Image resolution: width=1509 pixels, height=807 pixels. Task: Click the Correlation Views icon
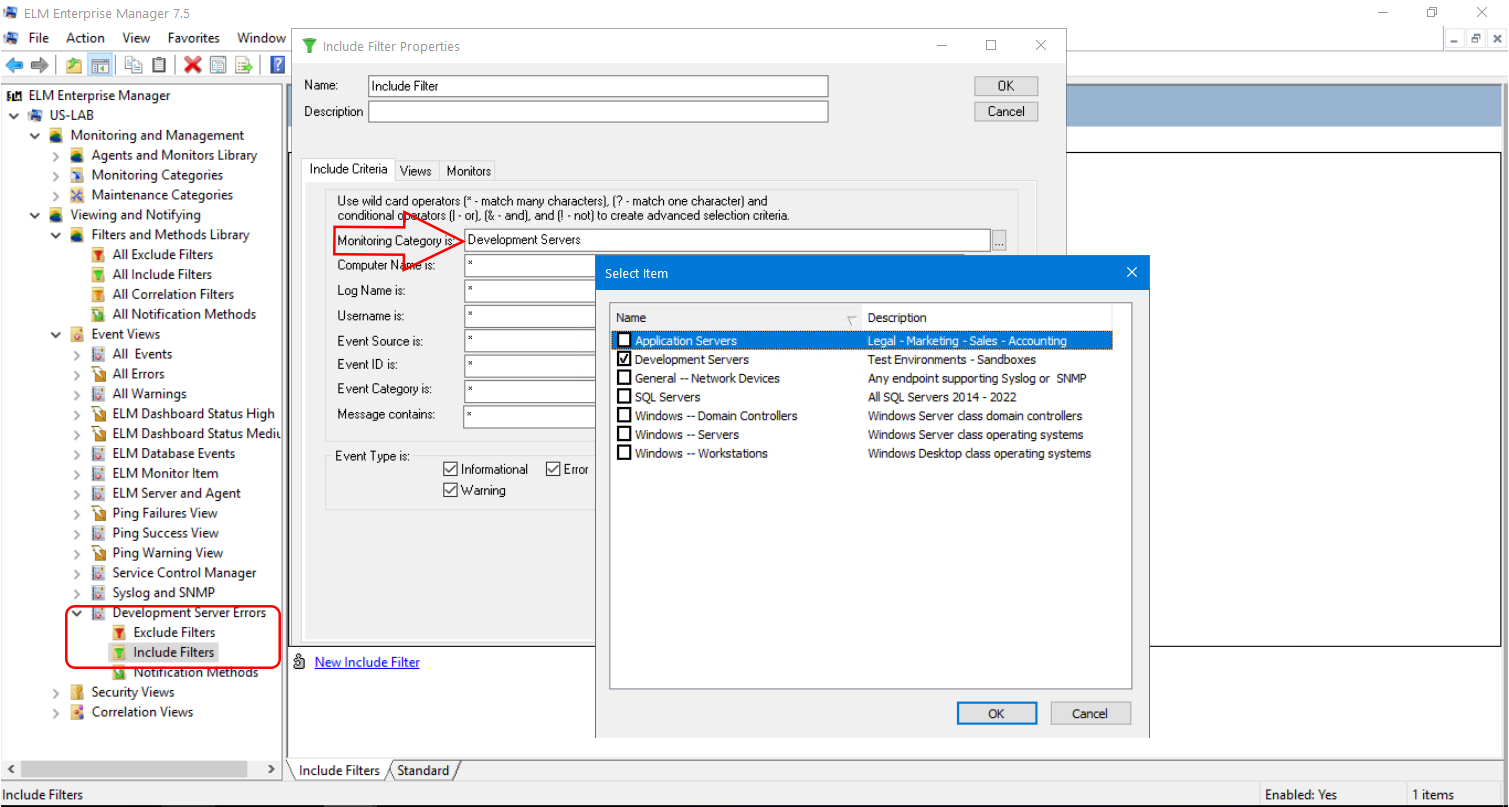coord(78,712)
